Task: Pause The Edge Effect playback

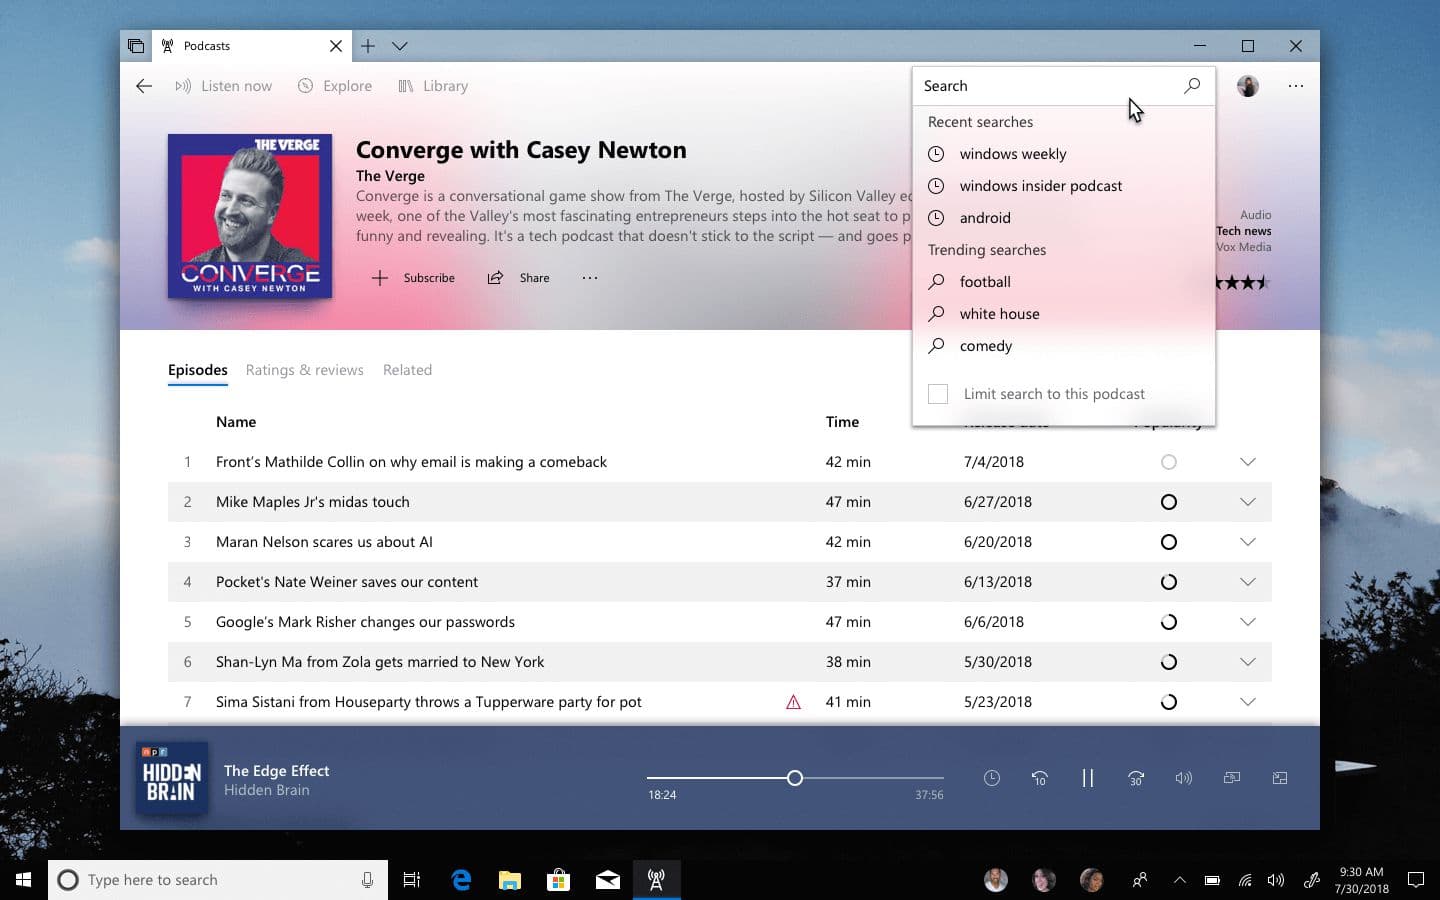Action: (x=1088, y=778)
